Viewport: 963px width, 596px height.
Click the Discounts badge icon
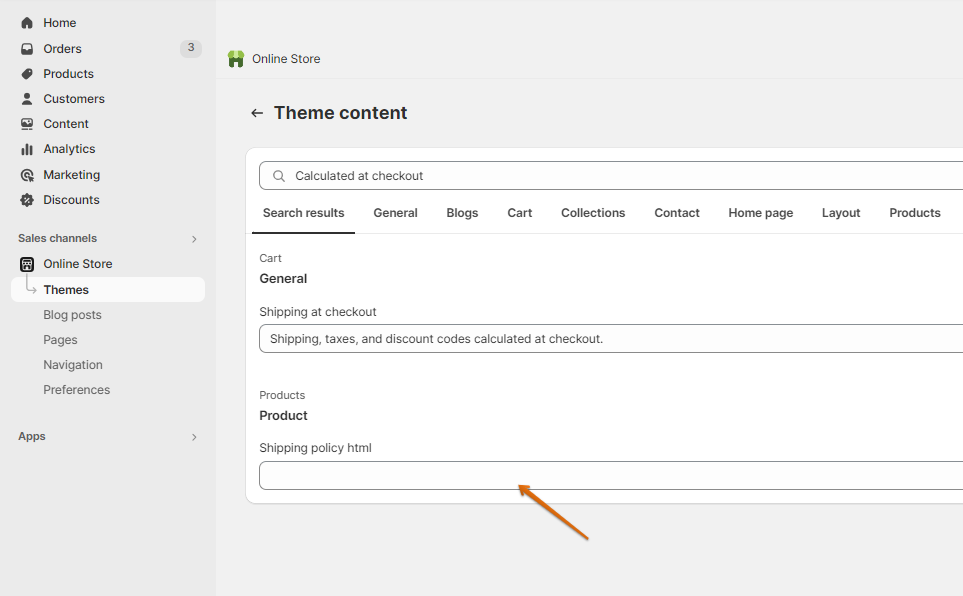[x=27, y=200]
